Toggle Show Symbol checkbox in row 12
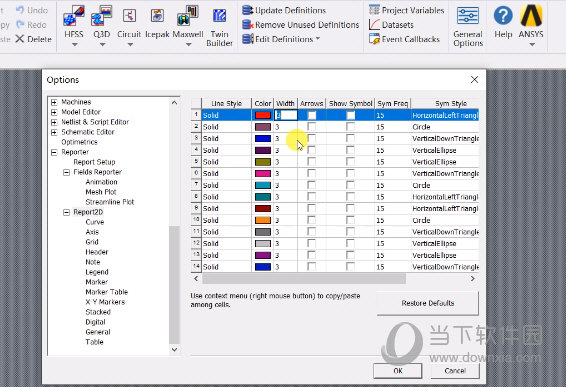This screenshot has width=566, height=387. (x=350, y=243)
